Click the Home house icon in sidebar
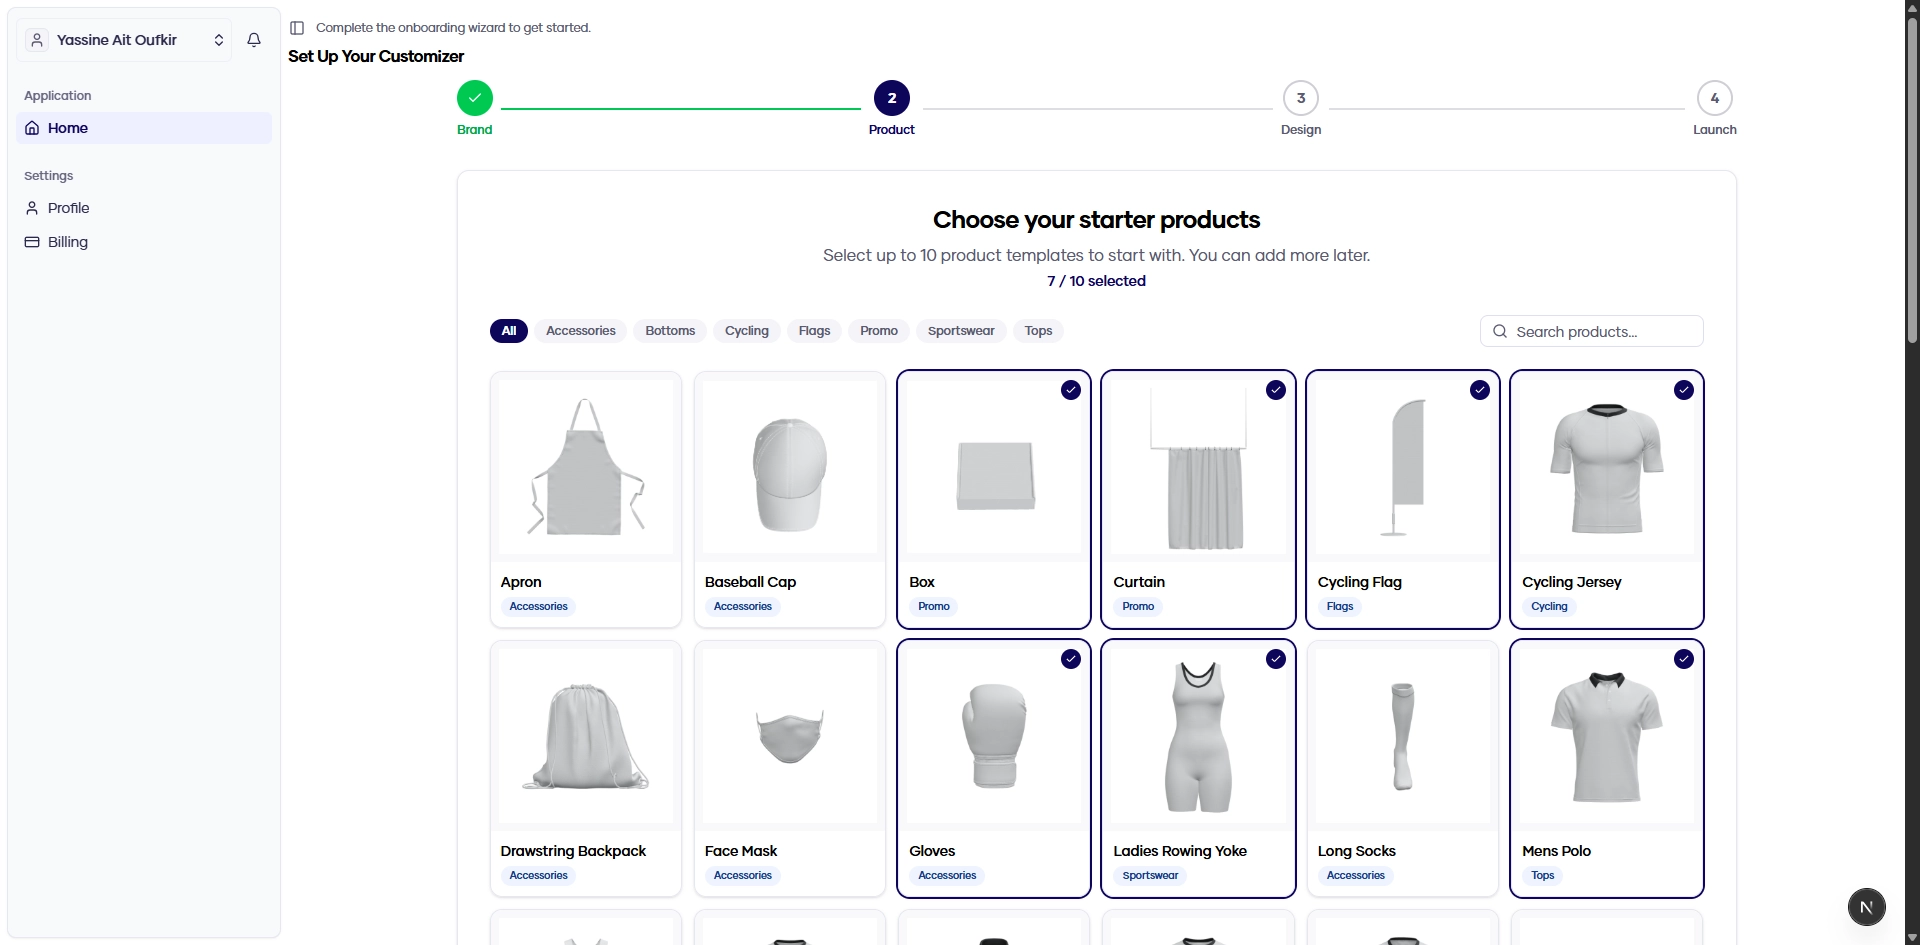Screen dimensions: 1920x945 click(x=32, y=128)
